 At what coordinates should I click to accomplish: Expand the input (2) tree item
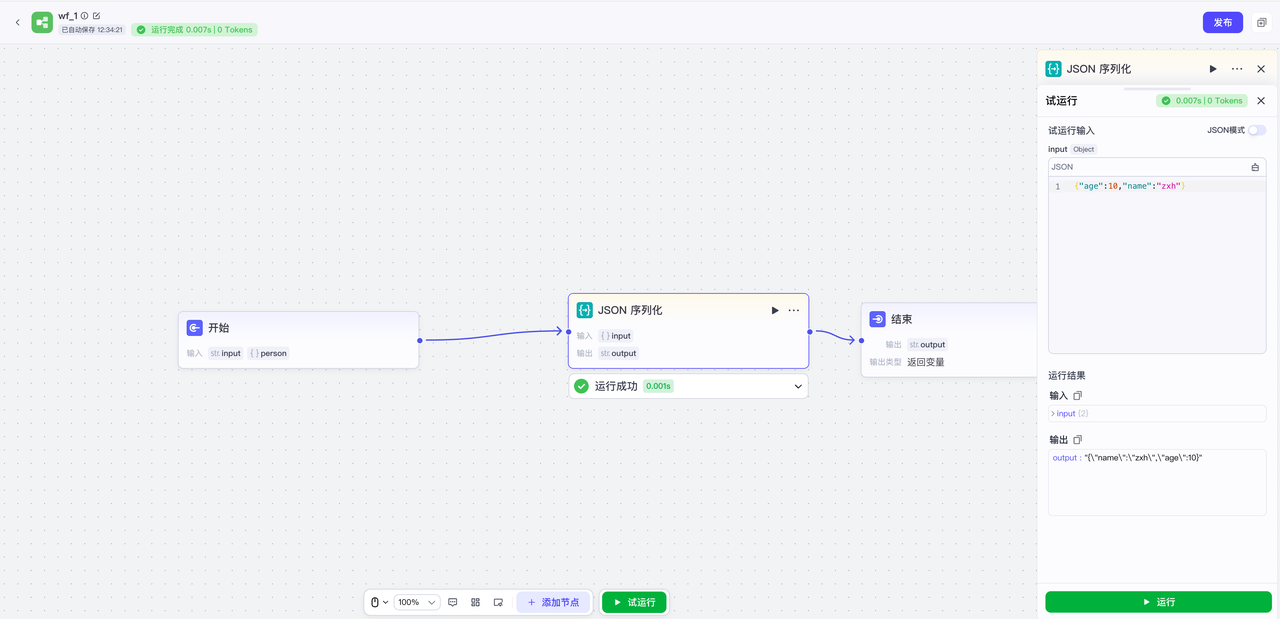click(x=1054, y=413)
